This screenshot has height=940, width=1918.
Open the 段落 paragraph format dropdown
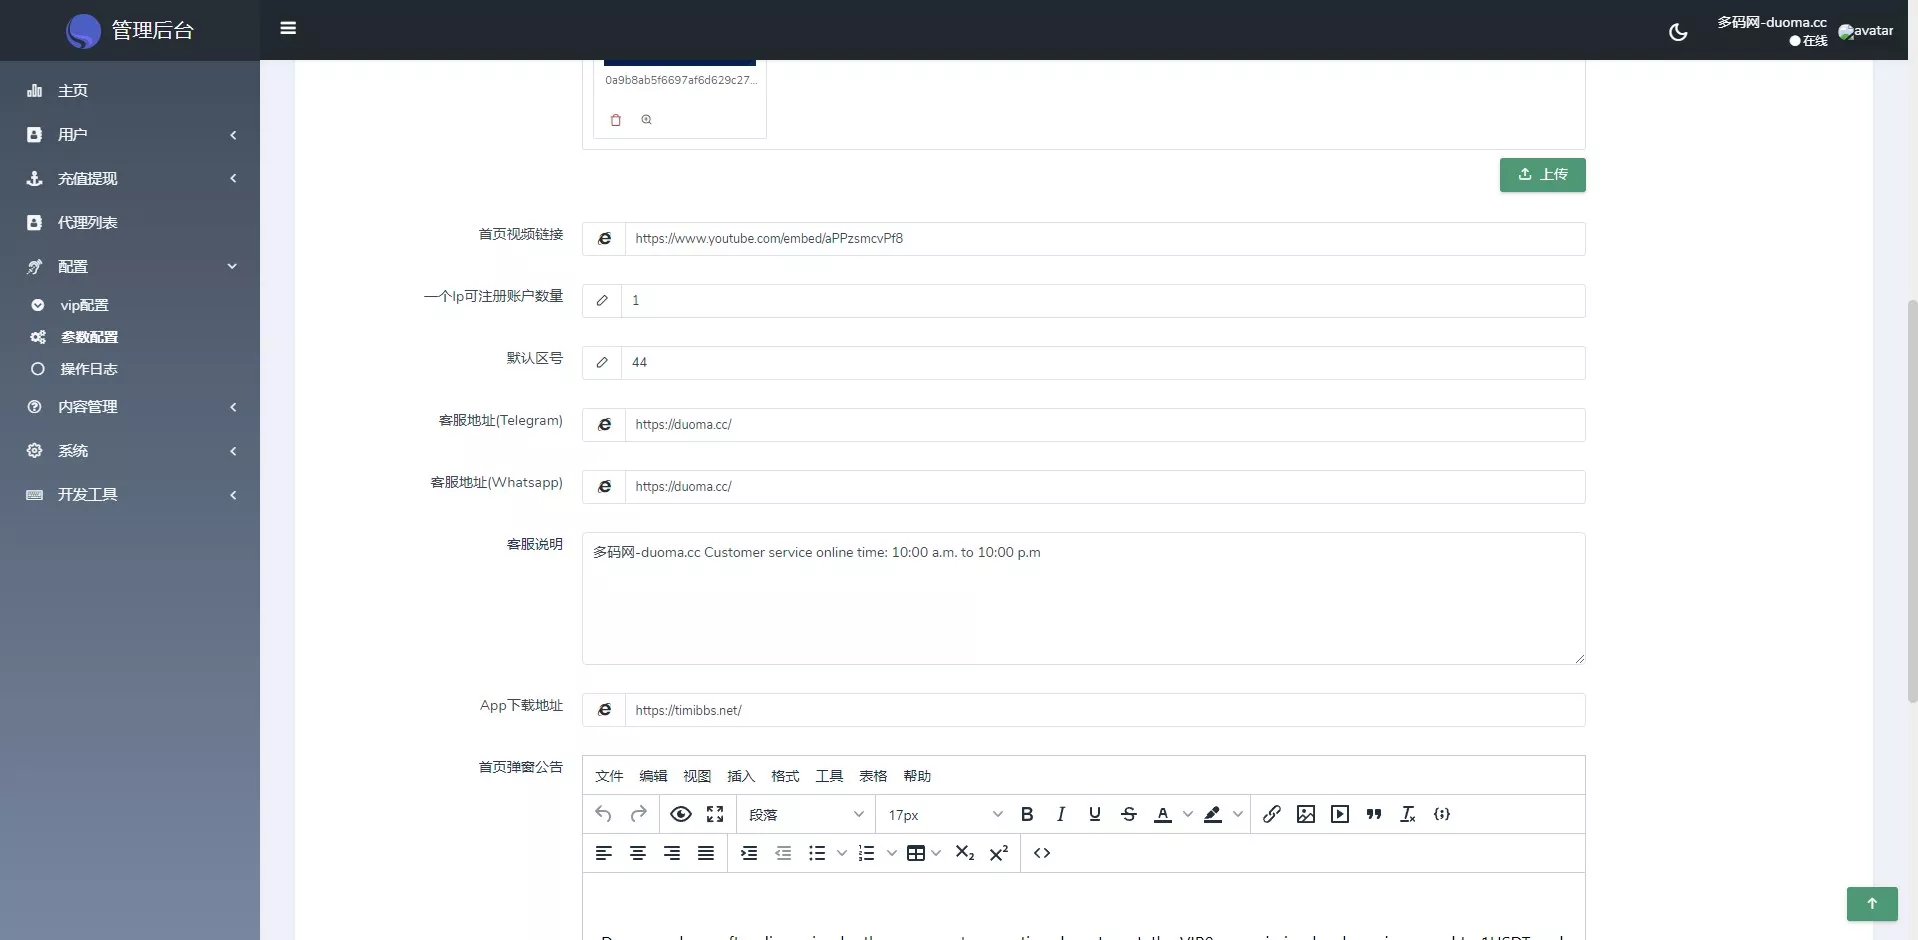[x=806, y=814]
